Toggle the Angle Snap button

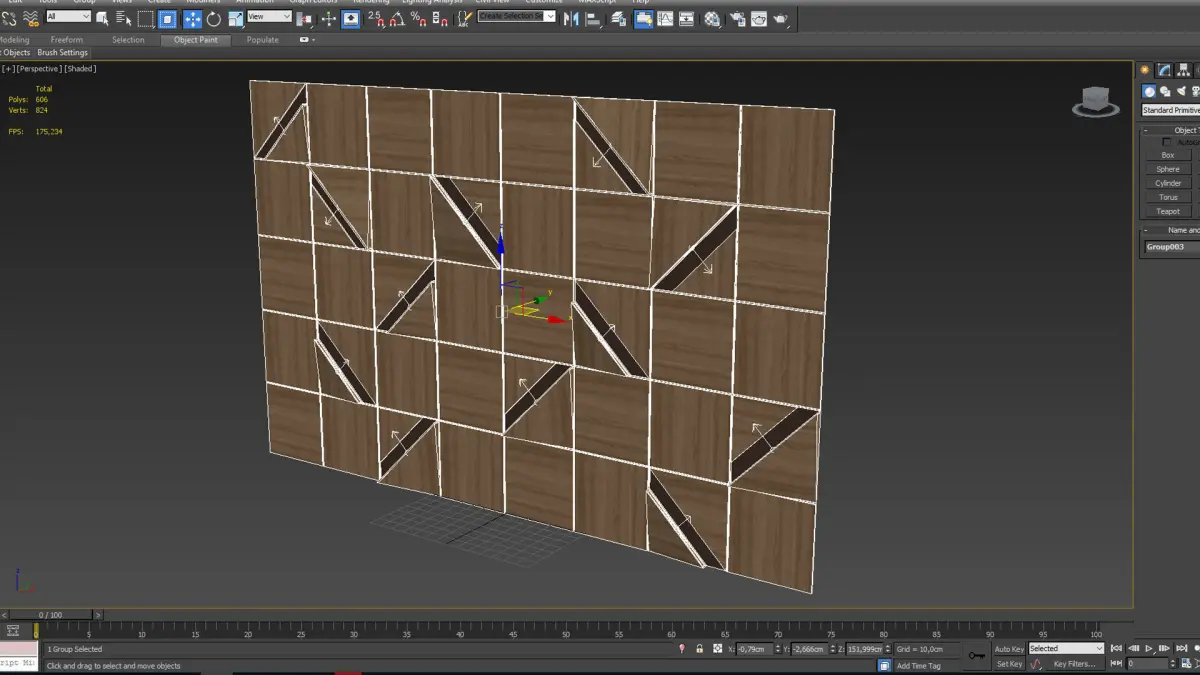click(x=399, y=18)
